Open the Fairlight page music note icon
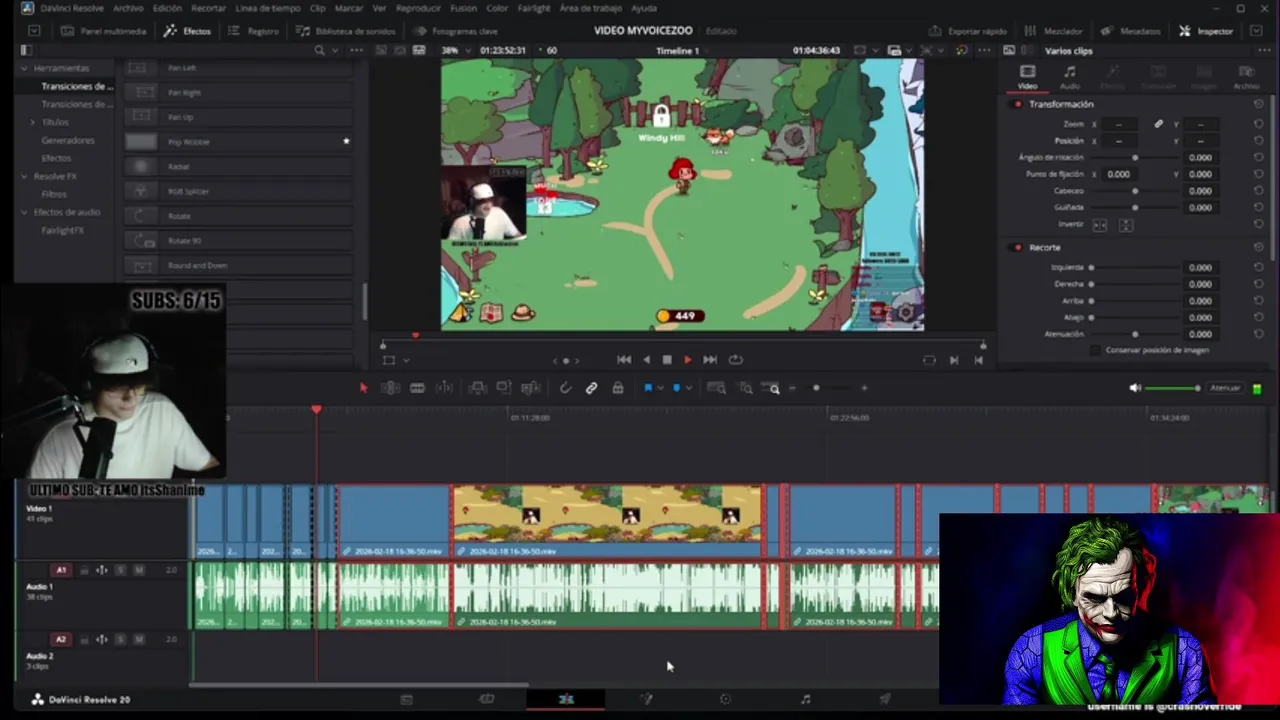1280x720 pixels. pos(805,699)
